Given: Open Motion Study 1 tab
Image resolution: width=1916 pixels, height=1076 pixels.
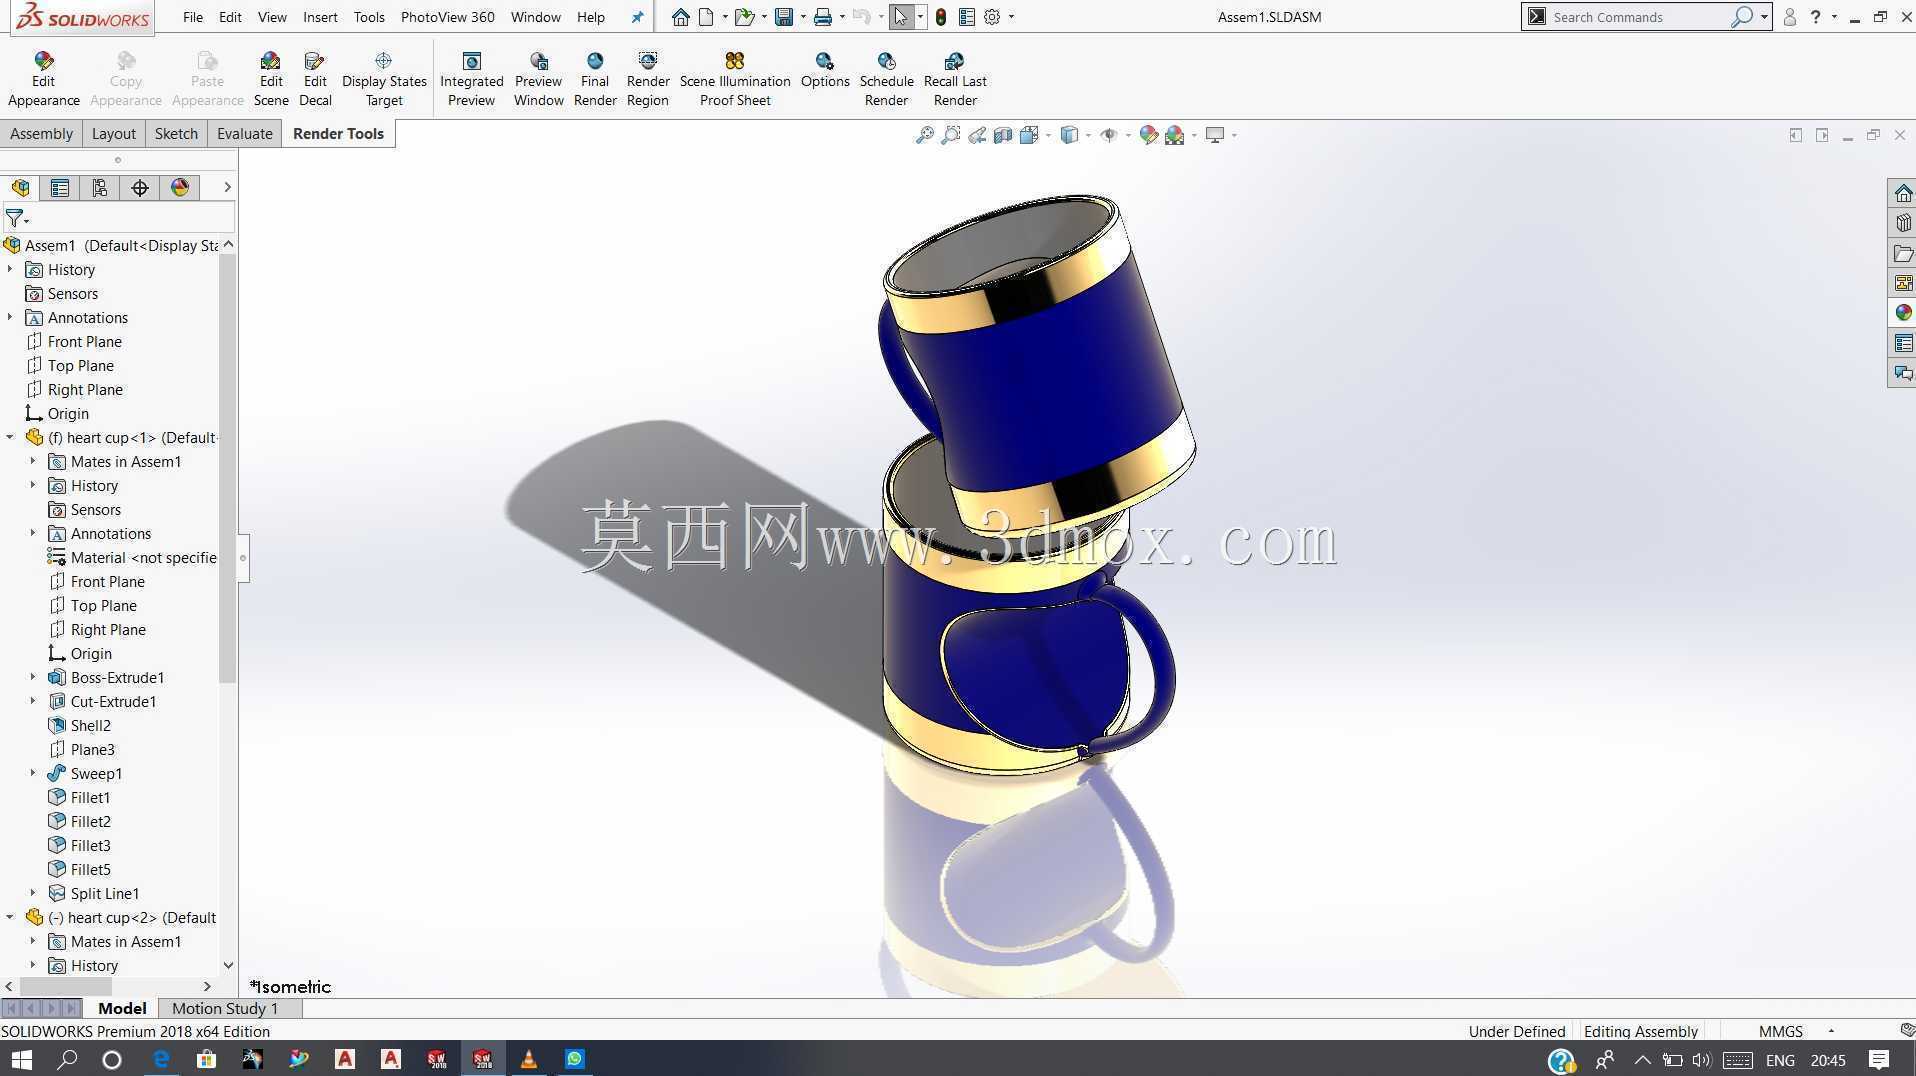Looking at the screenshot, I should tap(225, 1008).
